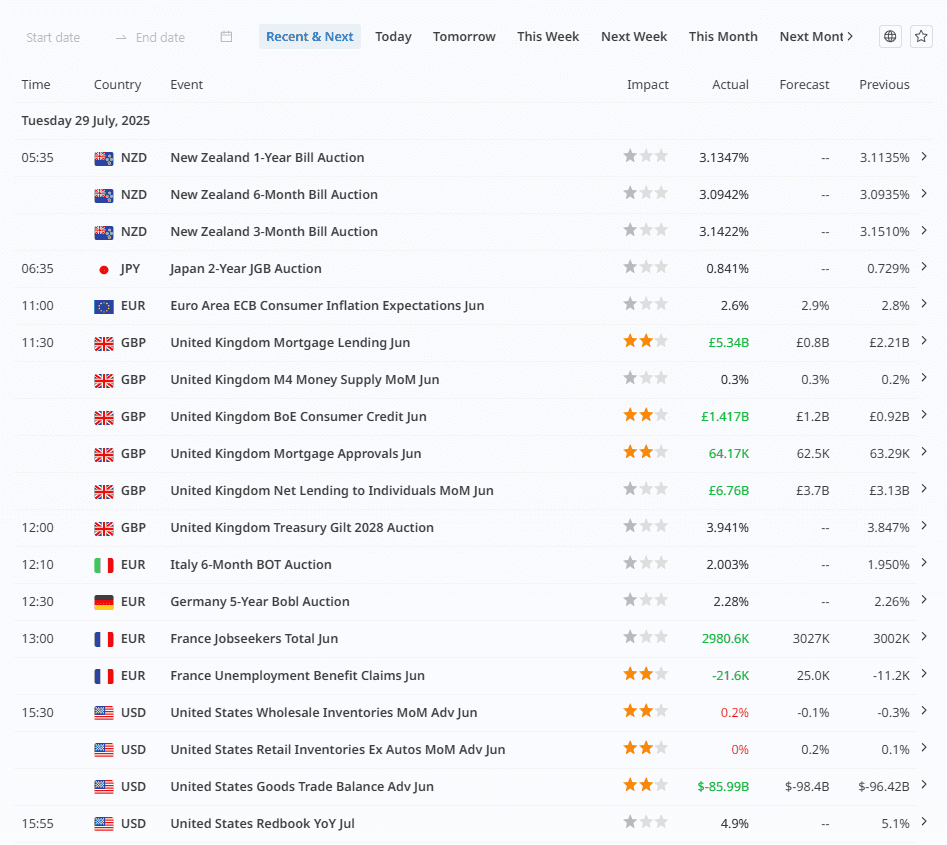Open the calendar date picker icon
The height and width of the screenshot is (845, 947).
[226, 37]
